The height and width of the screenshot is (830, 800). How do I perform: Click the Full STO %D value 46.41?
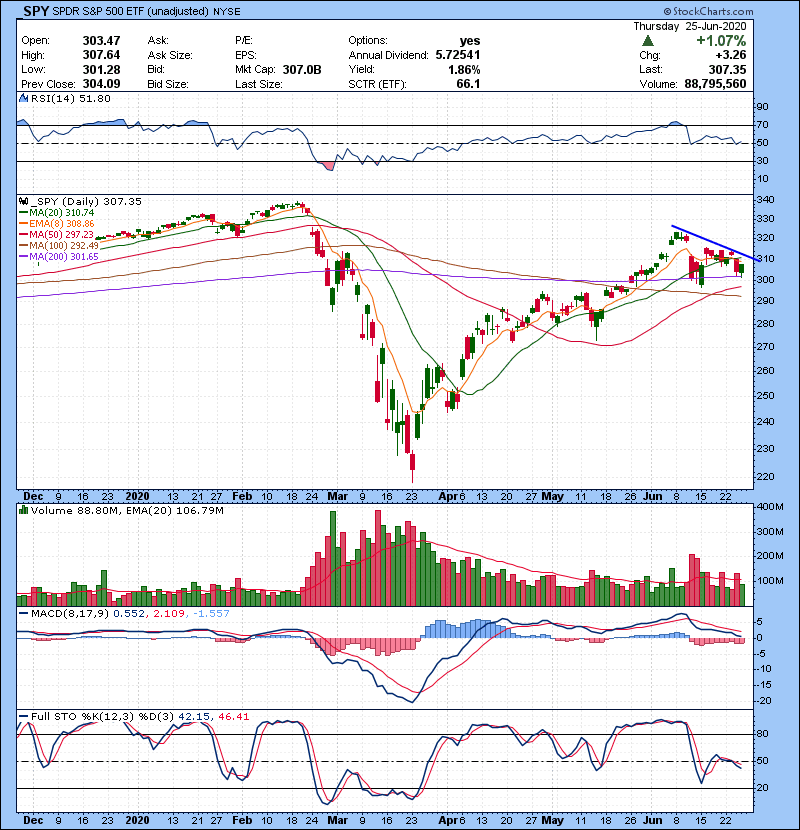pos(233,717)
